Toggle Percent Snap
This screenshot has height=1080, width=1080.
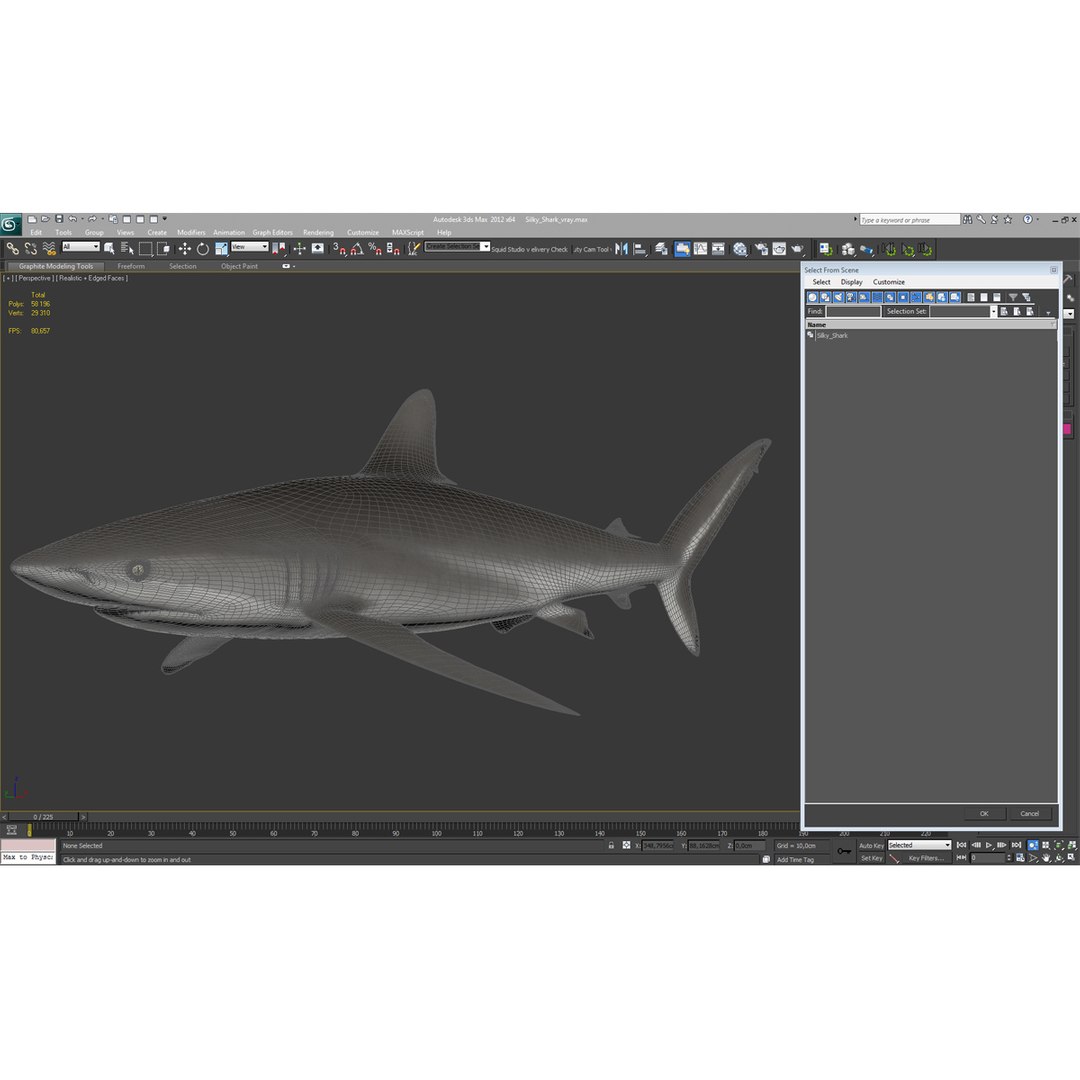click(x=375, y=249)
